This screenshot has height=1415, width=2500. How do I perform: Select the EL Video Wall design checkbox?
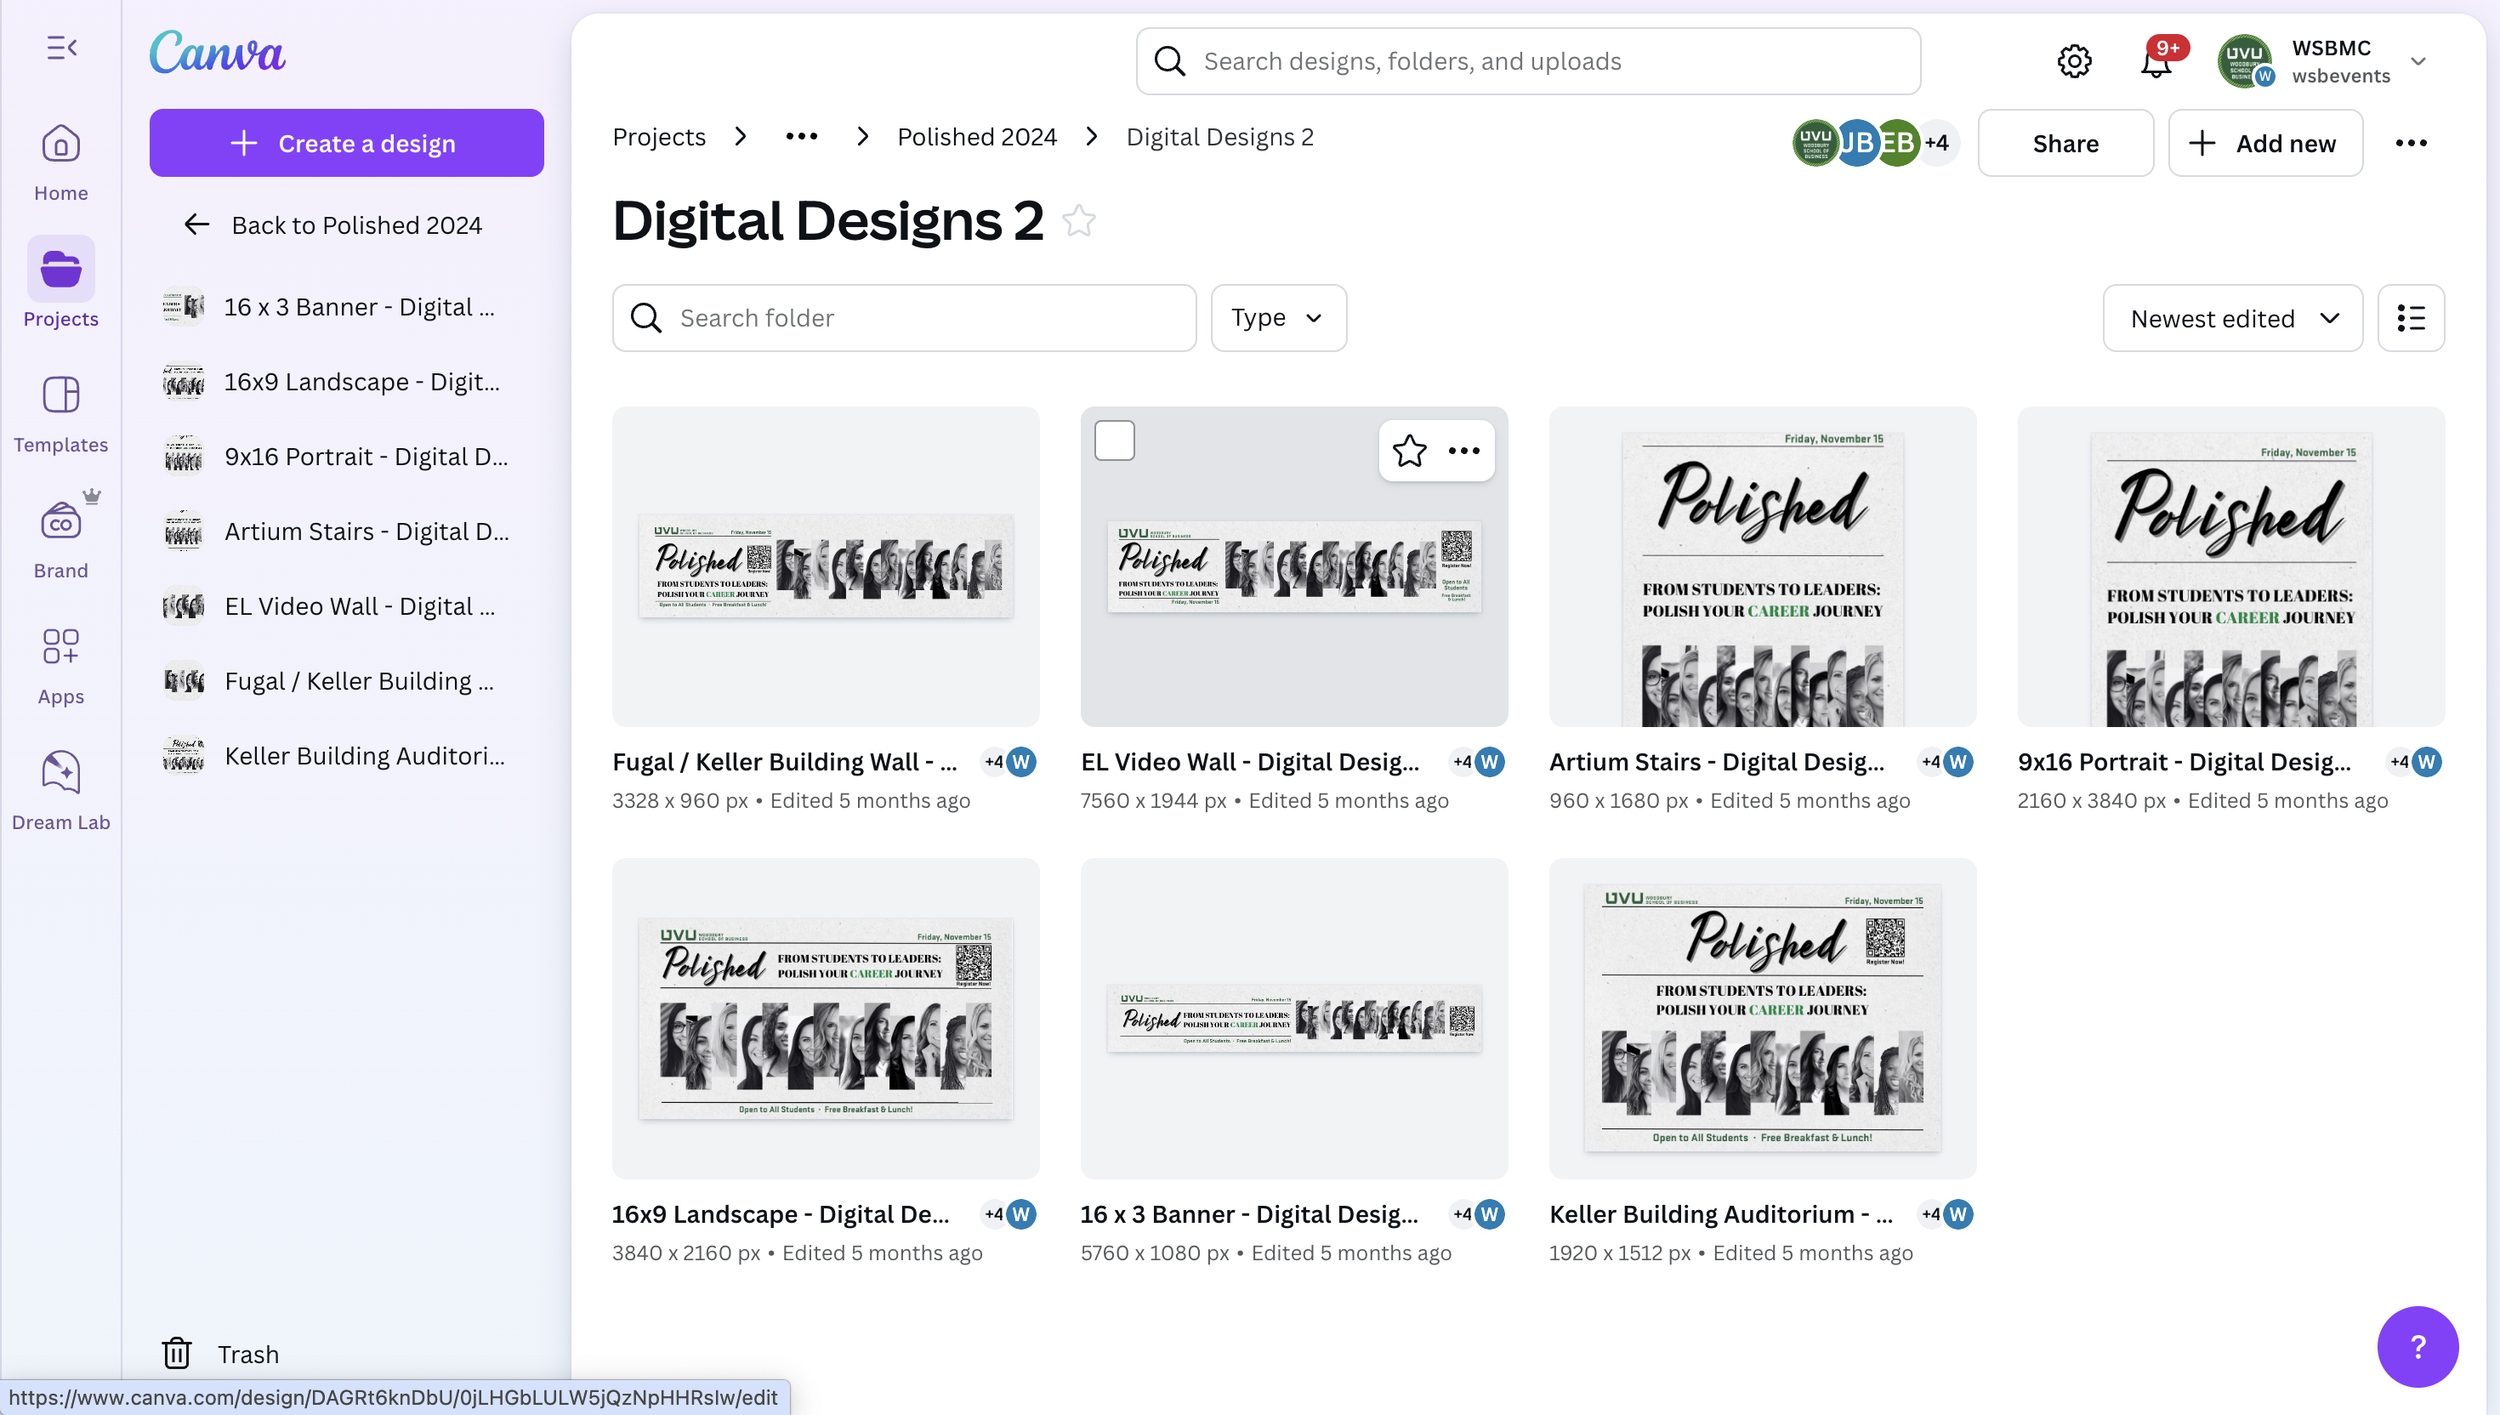coord(1114,441)
